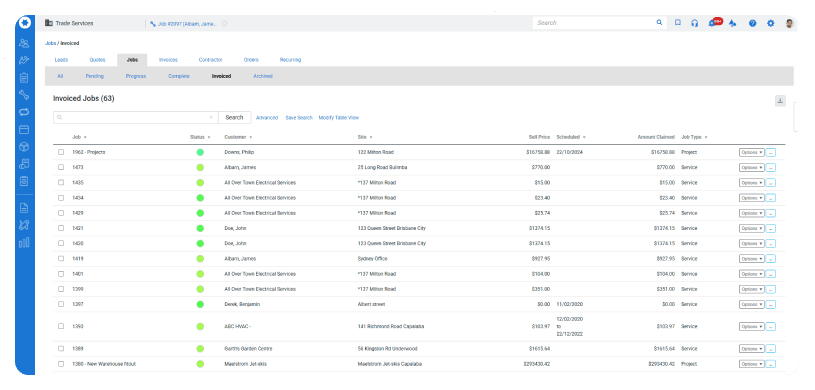Open Options dropdown for job 1473
The height and width of the screenshot is (390, 815).
[752, 167]
